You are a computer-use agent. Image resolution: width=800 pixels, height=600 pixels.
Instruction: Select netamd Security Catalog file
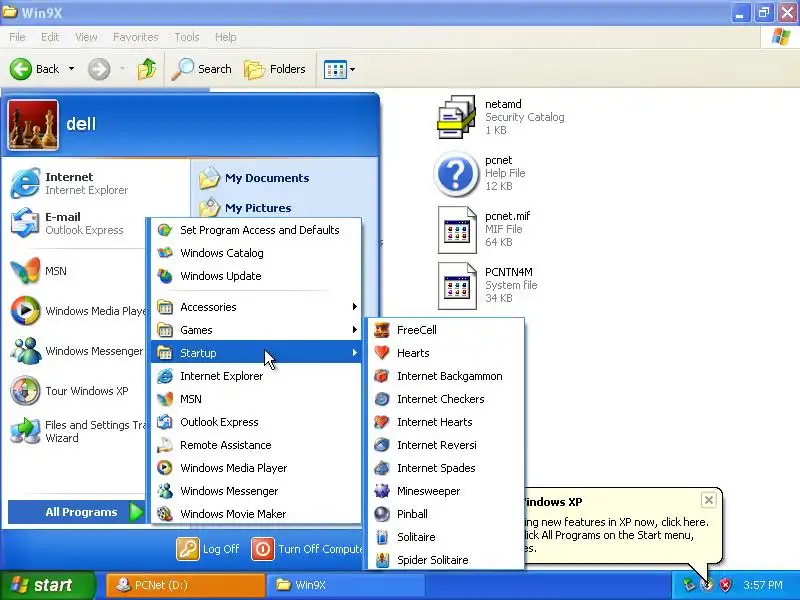[x=501, y=117]
